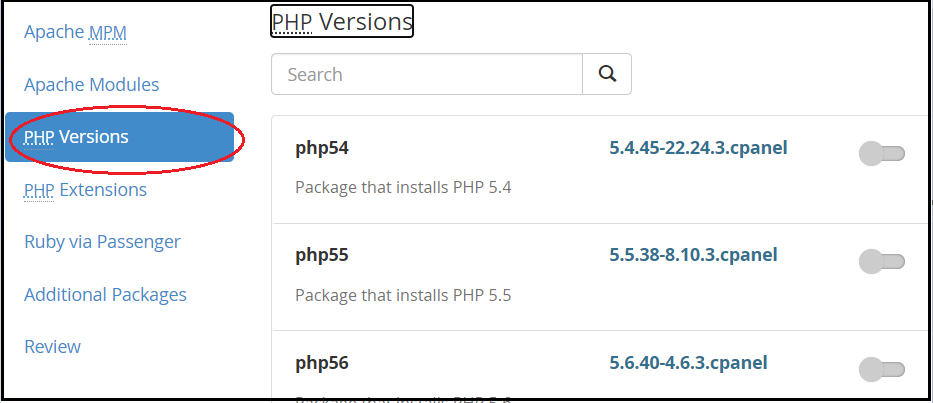Toggle the php54 package switch
Screen dimensions: 933x403
click(882, 154)
